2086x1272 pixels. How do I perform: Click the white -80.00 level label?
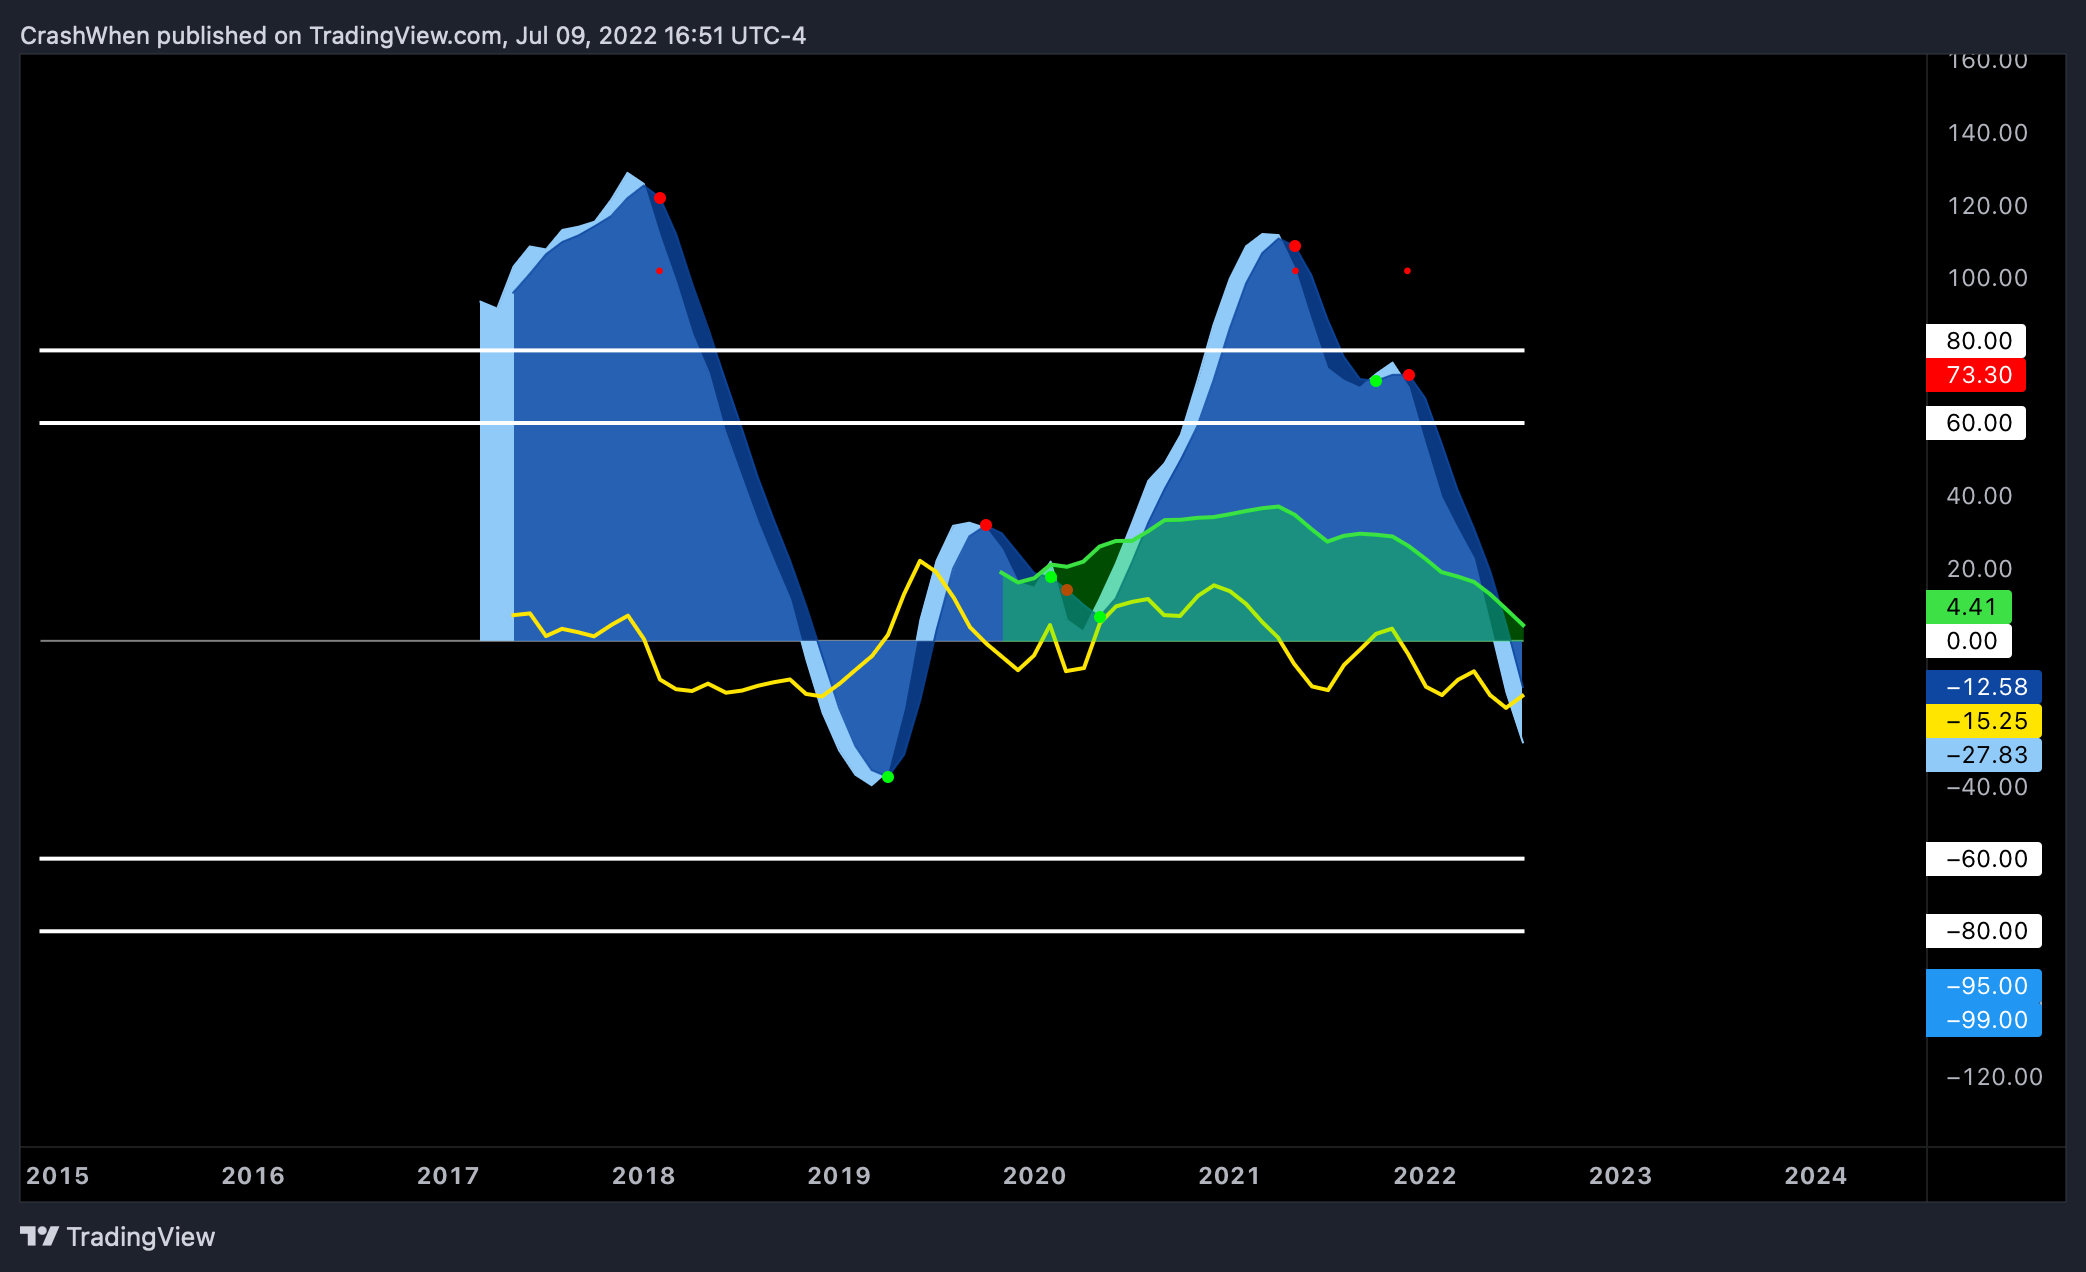tap(1984, 931)
